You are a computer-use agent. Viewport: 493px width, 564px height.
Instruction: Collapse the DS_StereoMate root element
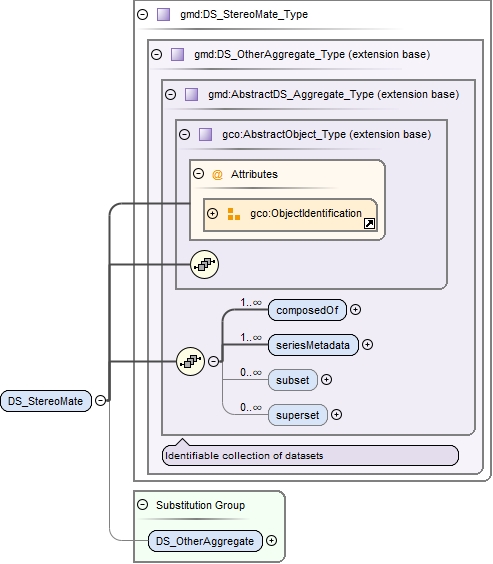click(x=101, y=400)
